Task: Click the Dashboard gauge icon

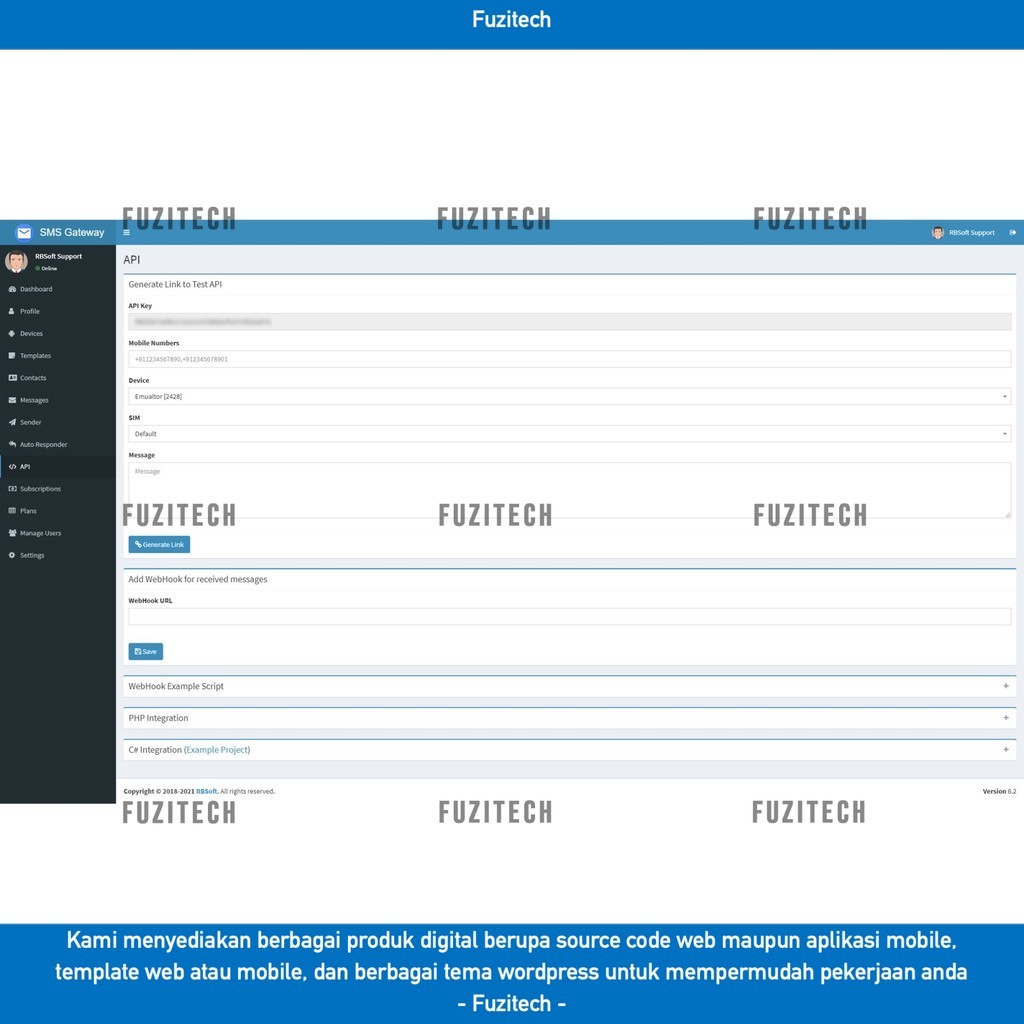Action: click(12, 289)
